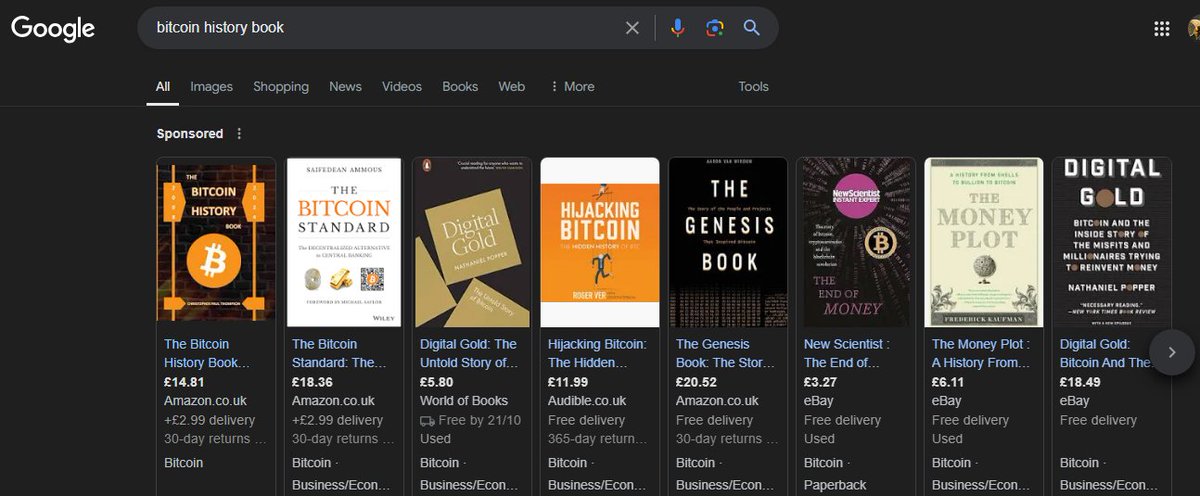Open The Money Plot cover image
The height and width of the screenshot is (496, 1200).
tap(984, 241)
